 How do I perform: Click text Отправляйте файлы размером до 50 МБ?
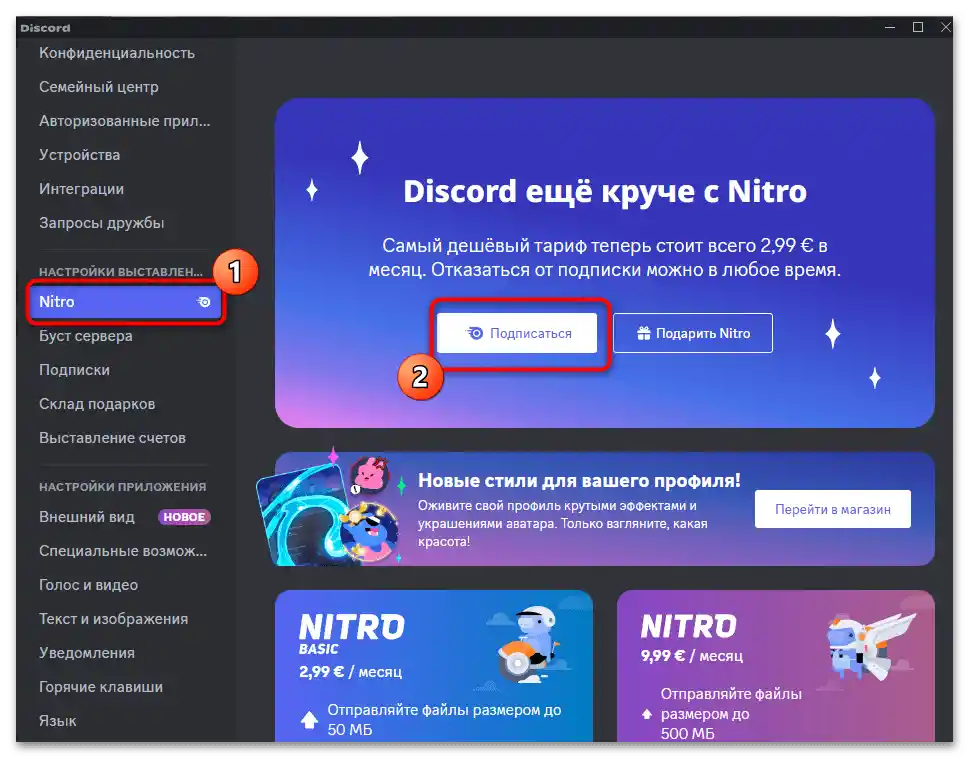click(x=444, y=720)
